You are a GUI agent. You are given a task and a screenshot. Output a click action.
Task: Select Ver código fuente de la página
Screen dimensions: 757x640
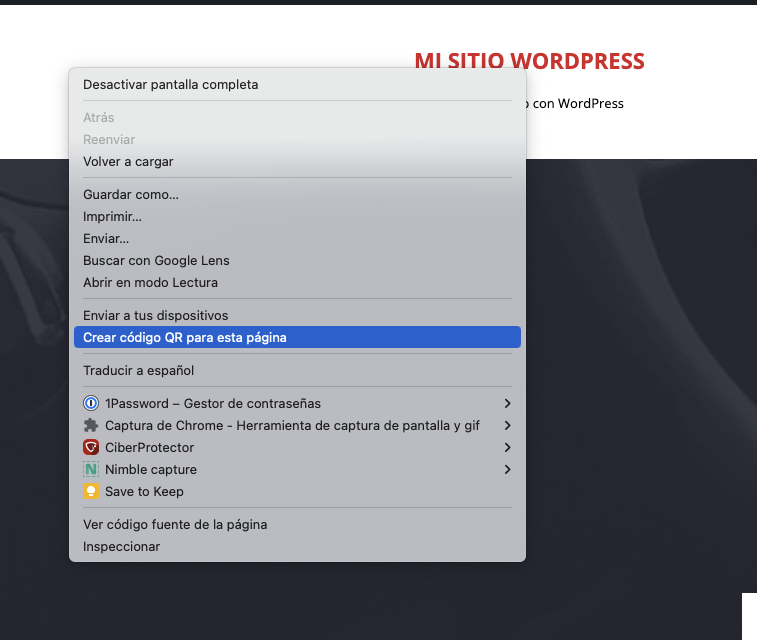tap(297, 524)
